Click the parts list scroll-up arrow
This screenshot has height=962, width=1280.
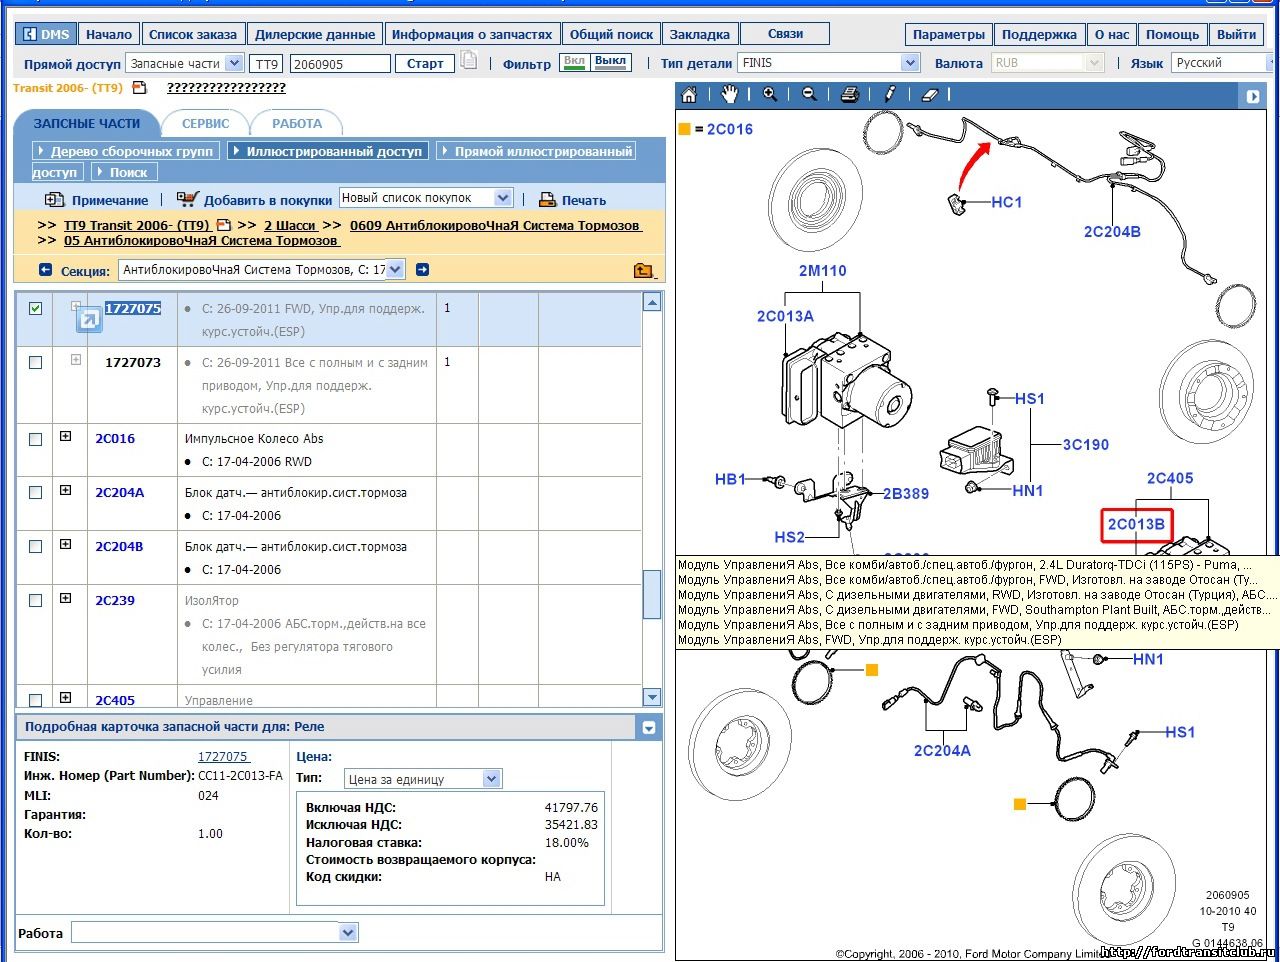click(x=652, y=302)
